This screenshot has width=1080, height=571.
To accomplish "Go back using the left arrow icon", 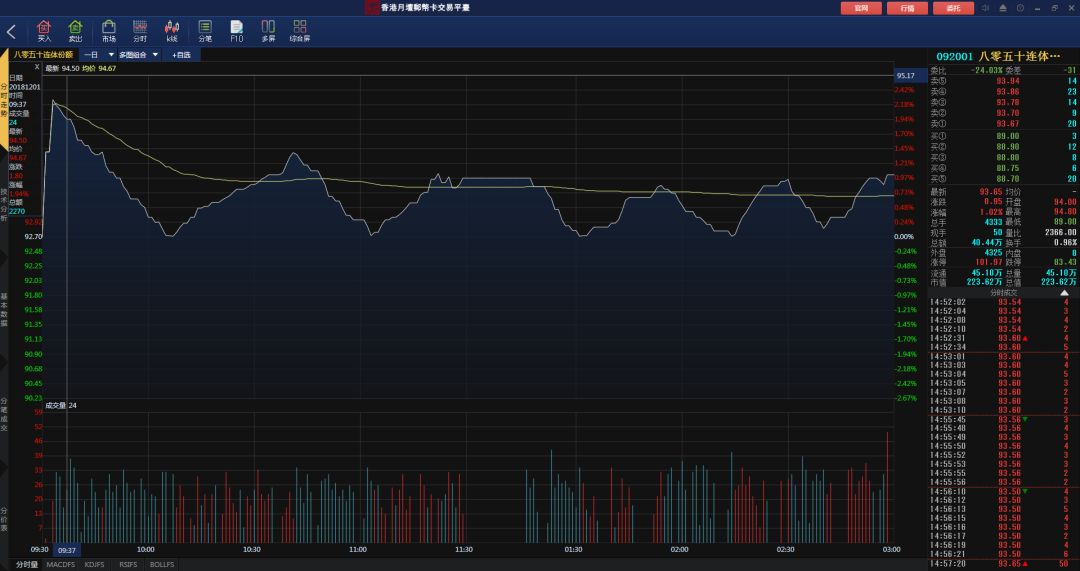I will [x=11, y=32].
